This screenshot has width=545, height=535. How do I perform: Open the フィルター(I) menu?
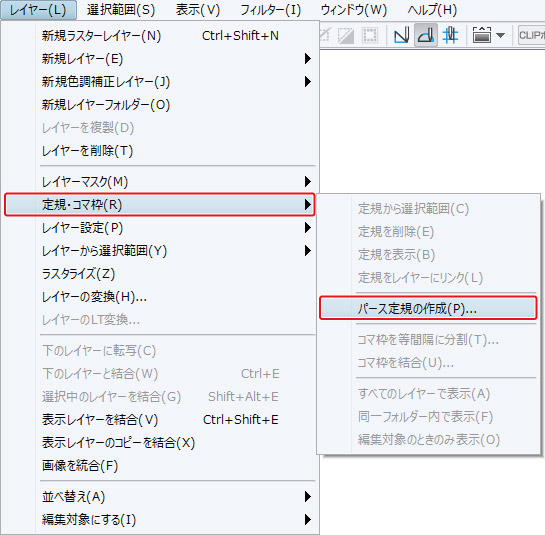click(x=270, y=10)
